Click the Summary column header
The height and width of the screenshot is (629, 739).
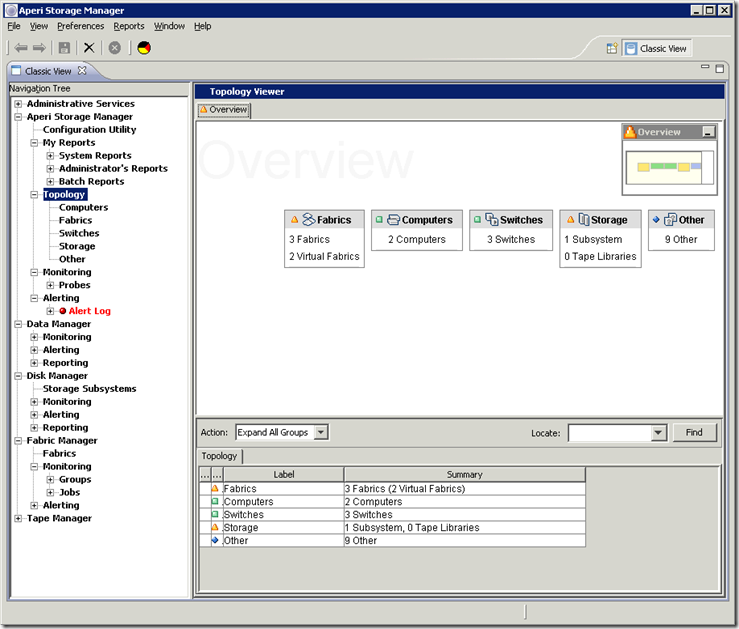465,474
